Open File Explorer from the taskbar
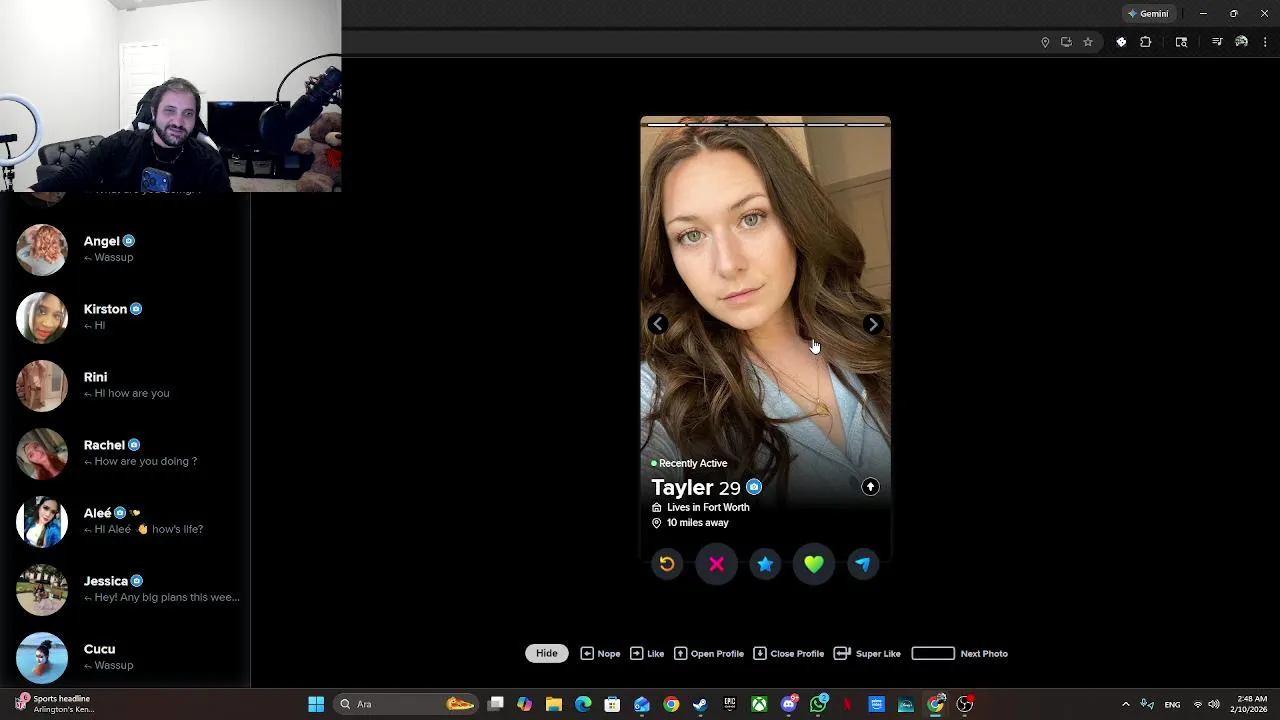The image size is (1280, 720). click(553, 704)
